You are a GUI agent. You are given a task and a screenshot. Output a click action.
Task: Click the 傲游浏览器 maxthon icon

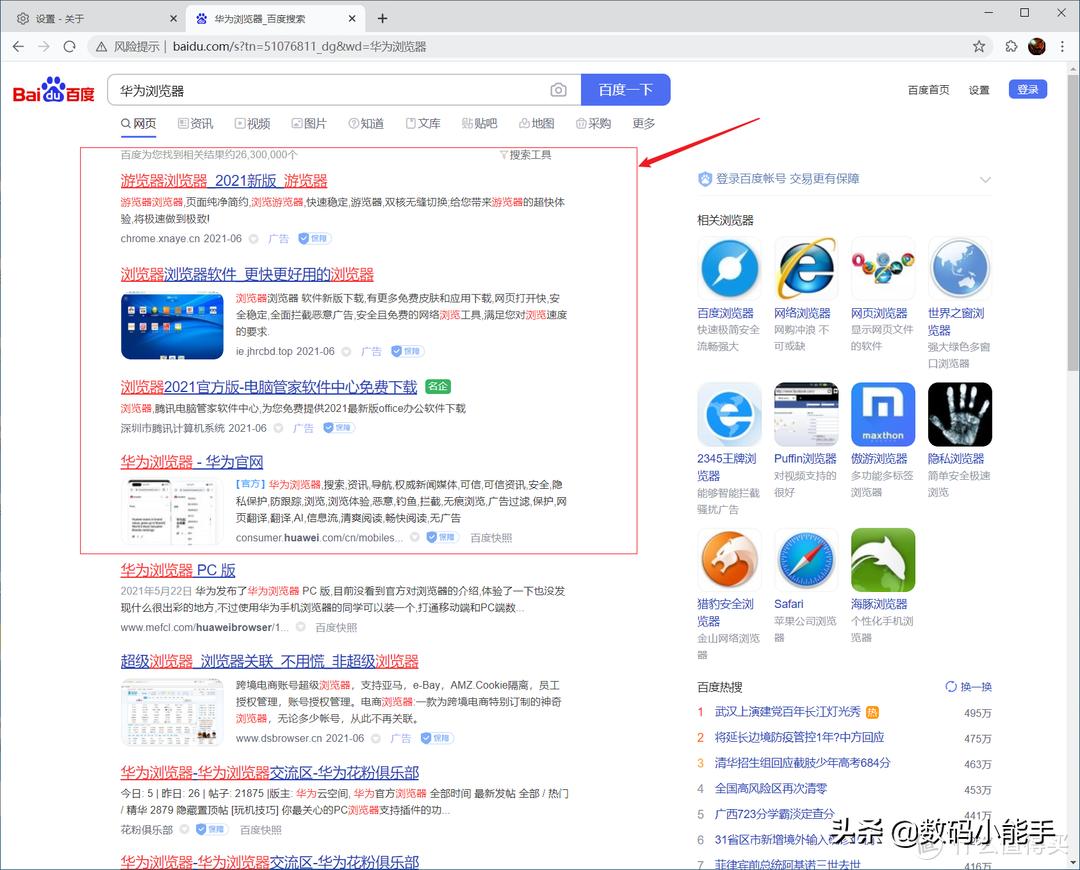882,414
